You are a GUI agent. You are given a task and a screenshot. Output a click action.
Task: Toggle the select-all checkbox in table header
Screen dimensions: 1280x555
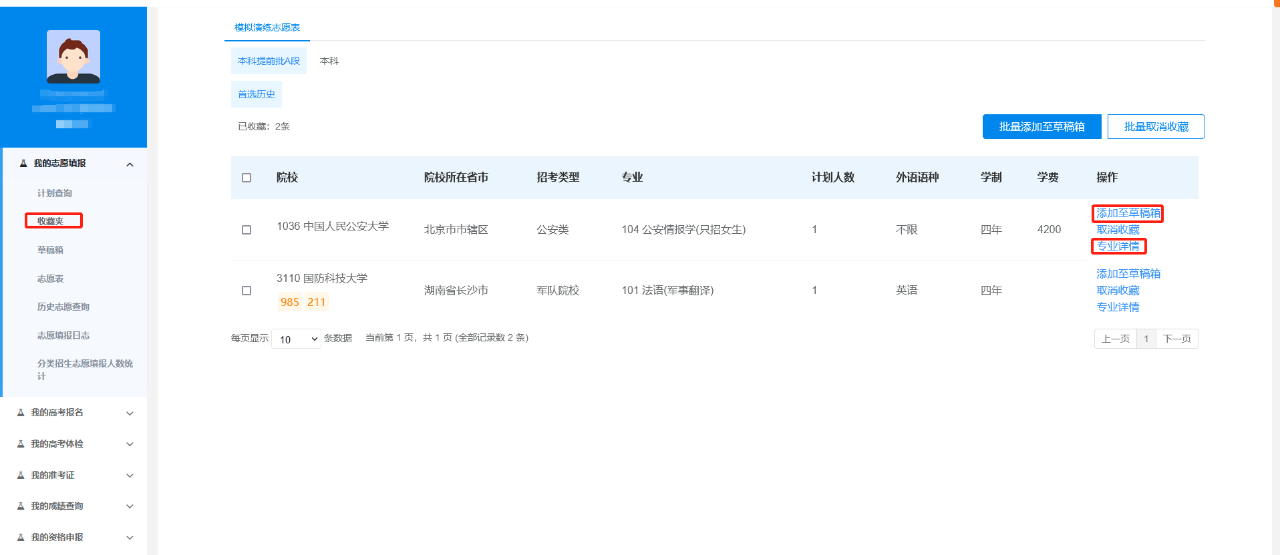tap(247, 178)
